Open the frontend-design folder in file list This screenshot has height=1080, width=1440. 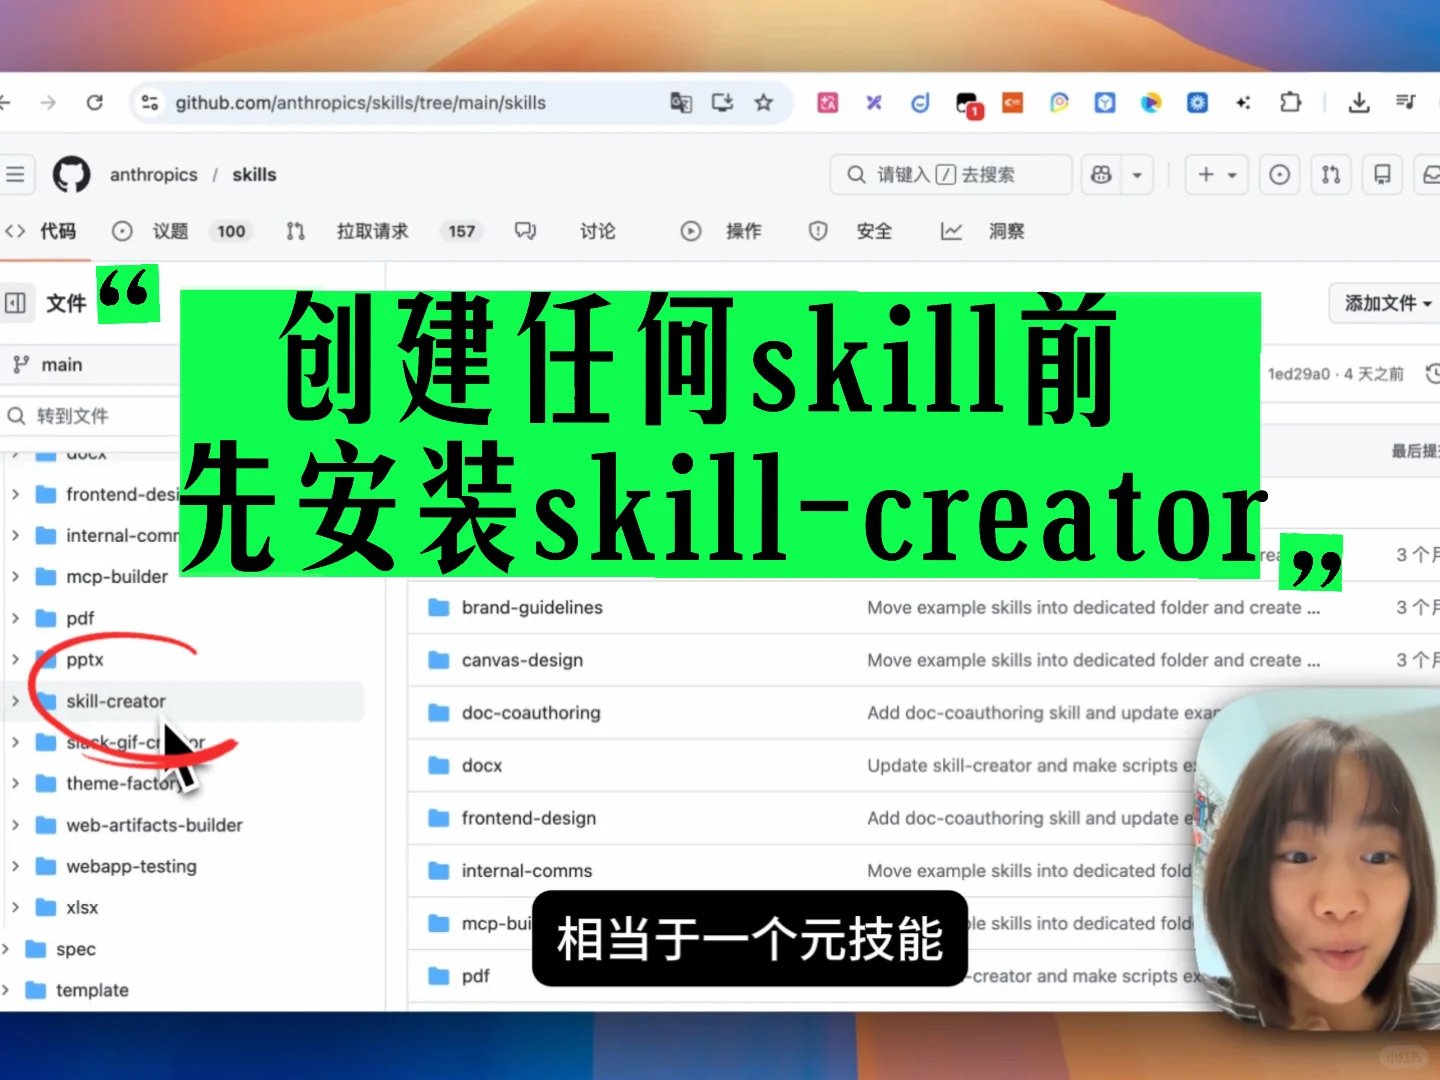[529, 818]
